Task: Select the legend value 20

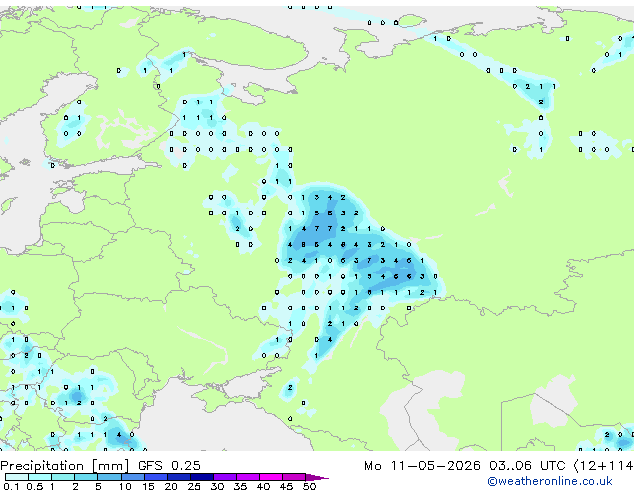Action: click(x=171, y=486)
